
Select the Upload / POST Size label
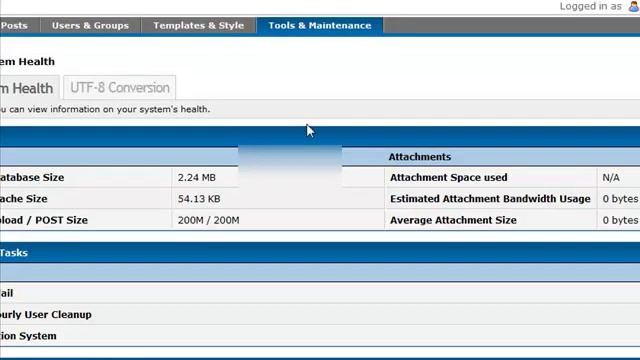coord(44,220)
